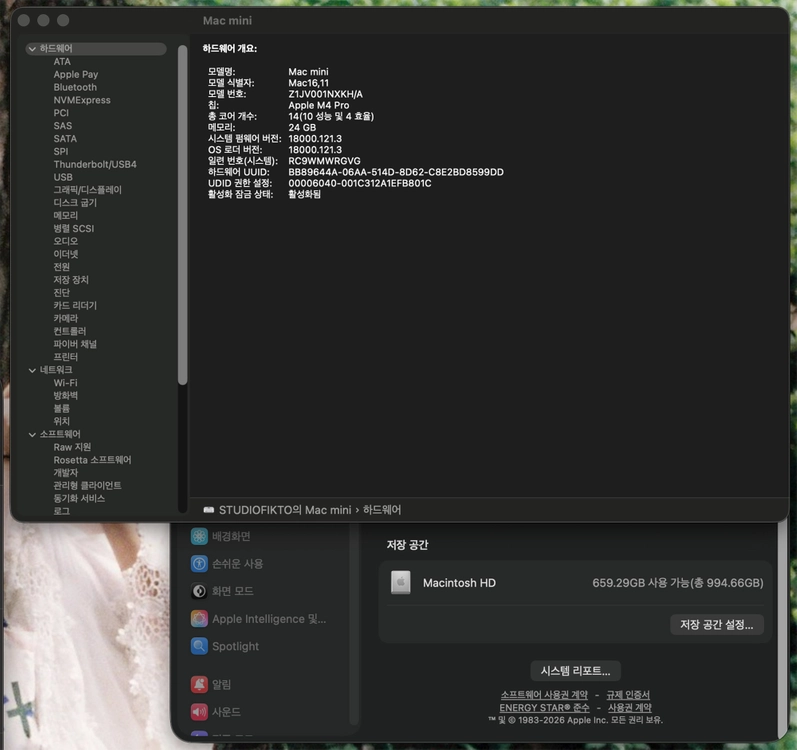Screen dimensions: 797x750
Task: Click sidebar vertical scrollbar in System Report
Action: 182,215
